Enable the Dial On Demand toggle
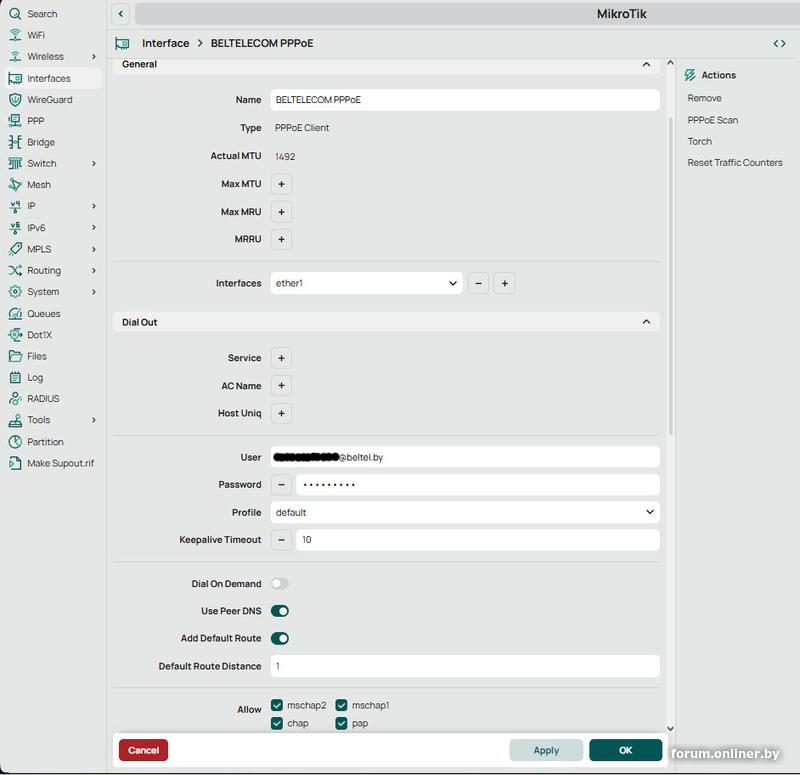This screenshot has width=800, height=775. click(x=280, y=583)
